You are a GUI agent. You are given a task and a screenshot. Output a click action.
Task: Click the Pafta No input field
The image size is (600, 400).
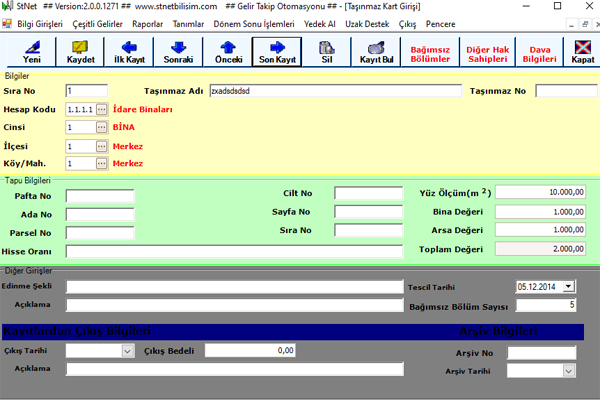(x=100, y=196)
